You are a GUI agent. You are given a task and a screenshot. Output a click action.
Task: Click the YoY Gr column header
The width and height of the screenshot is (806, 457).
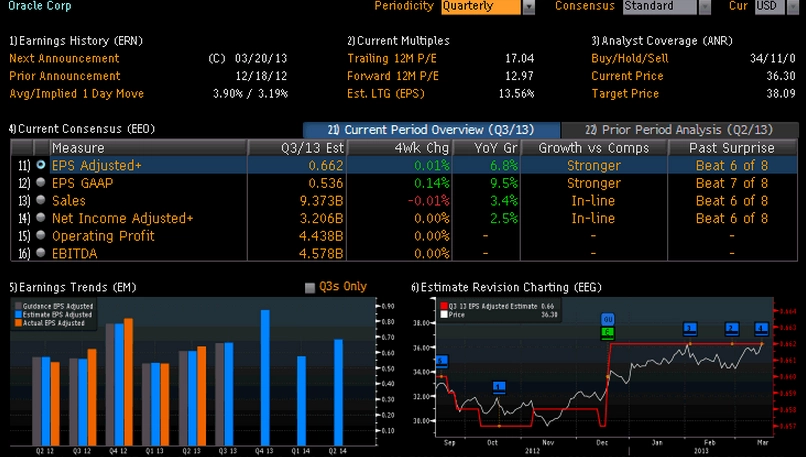point(486,148)
